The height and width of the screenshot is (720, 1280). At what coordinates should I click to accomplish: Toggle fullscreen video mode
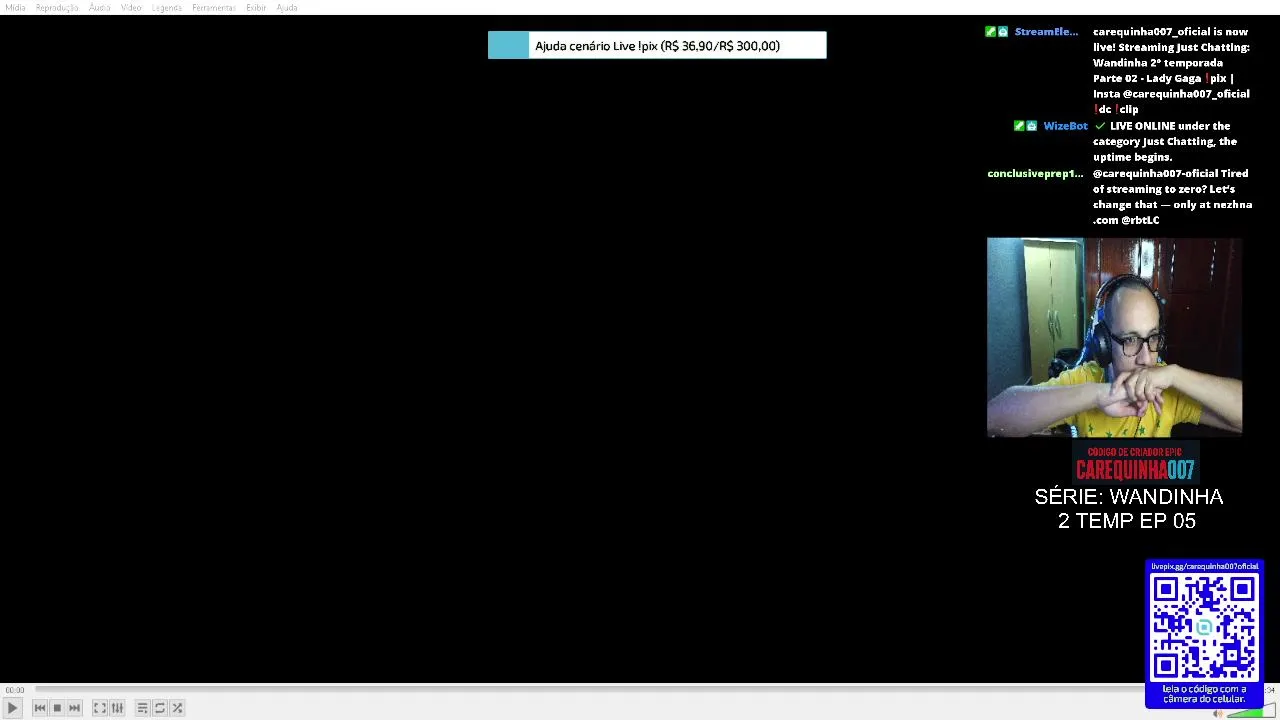pos(100,708)
